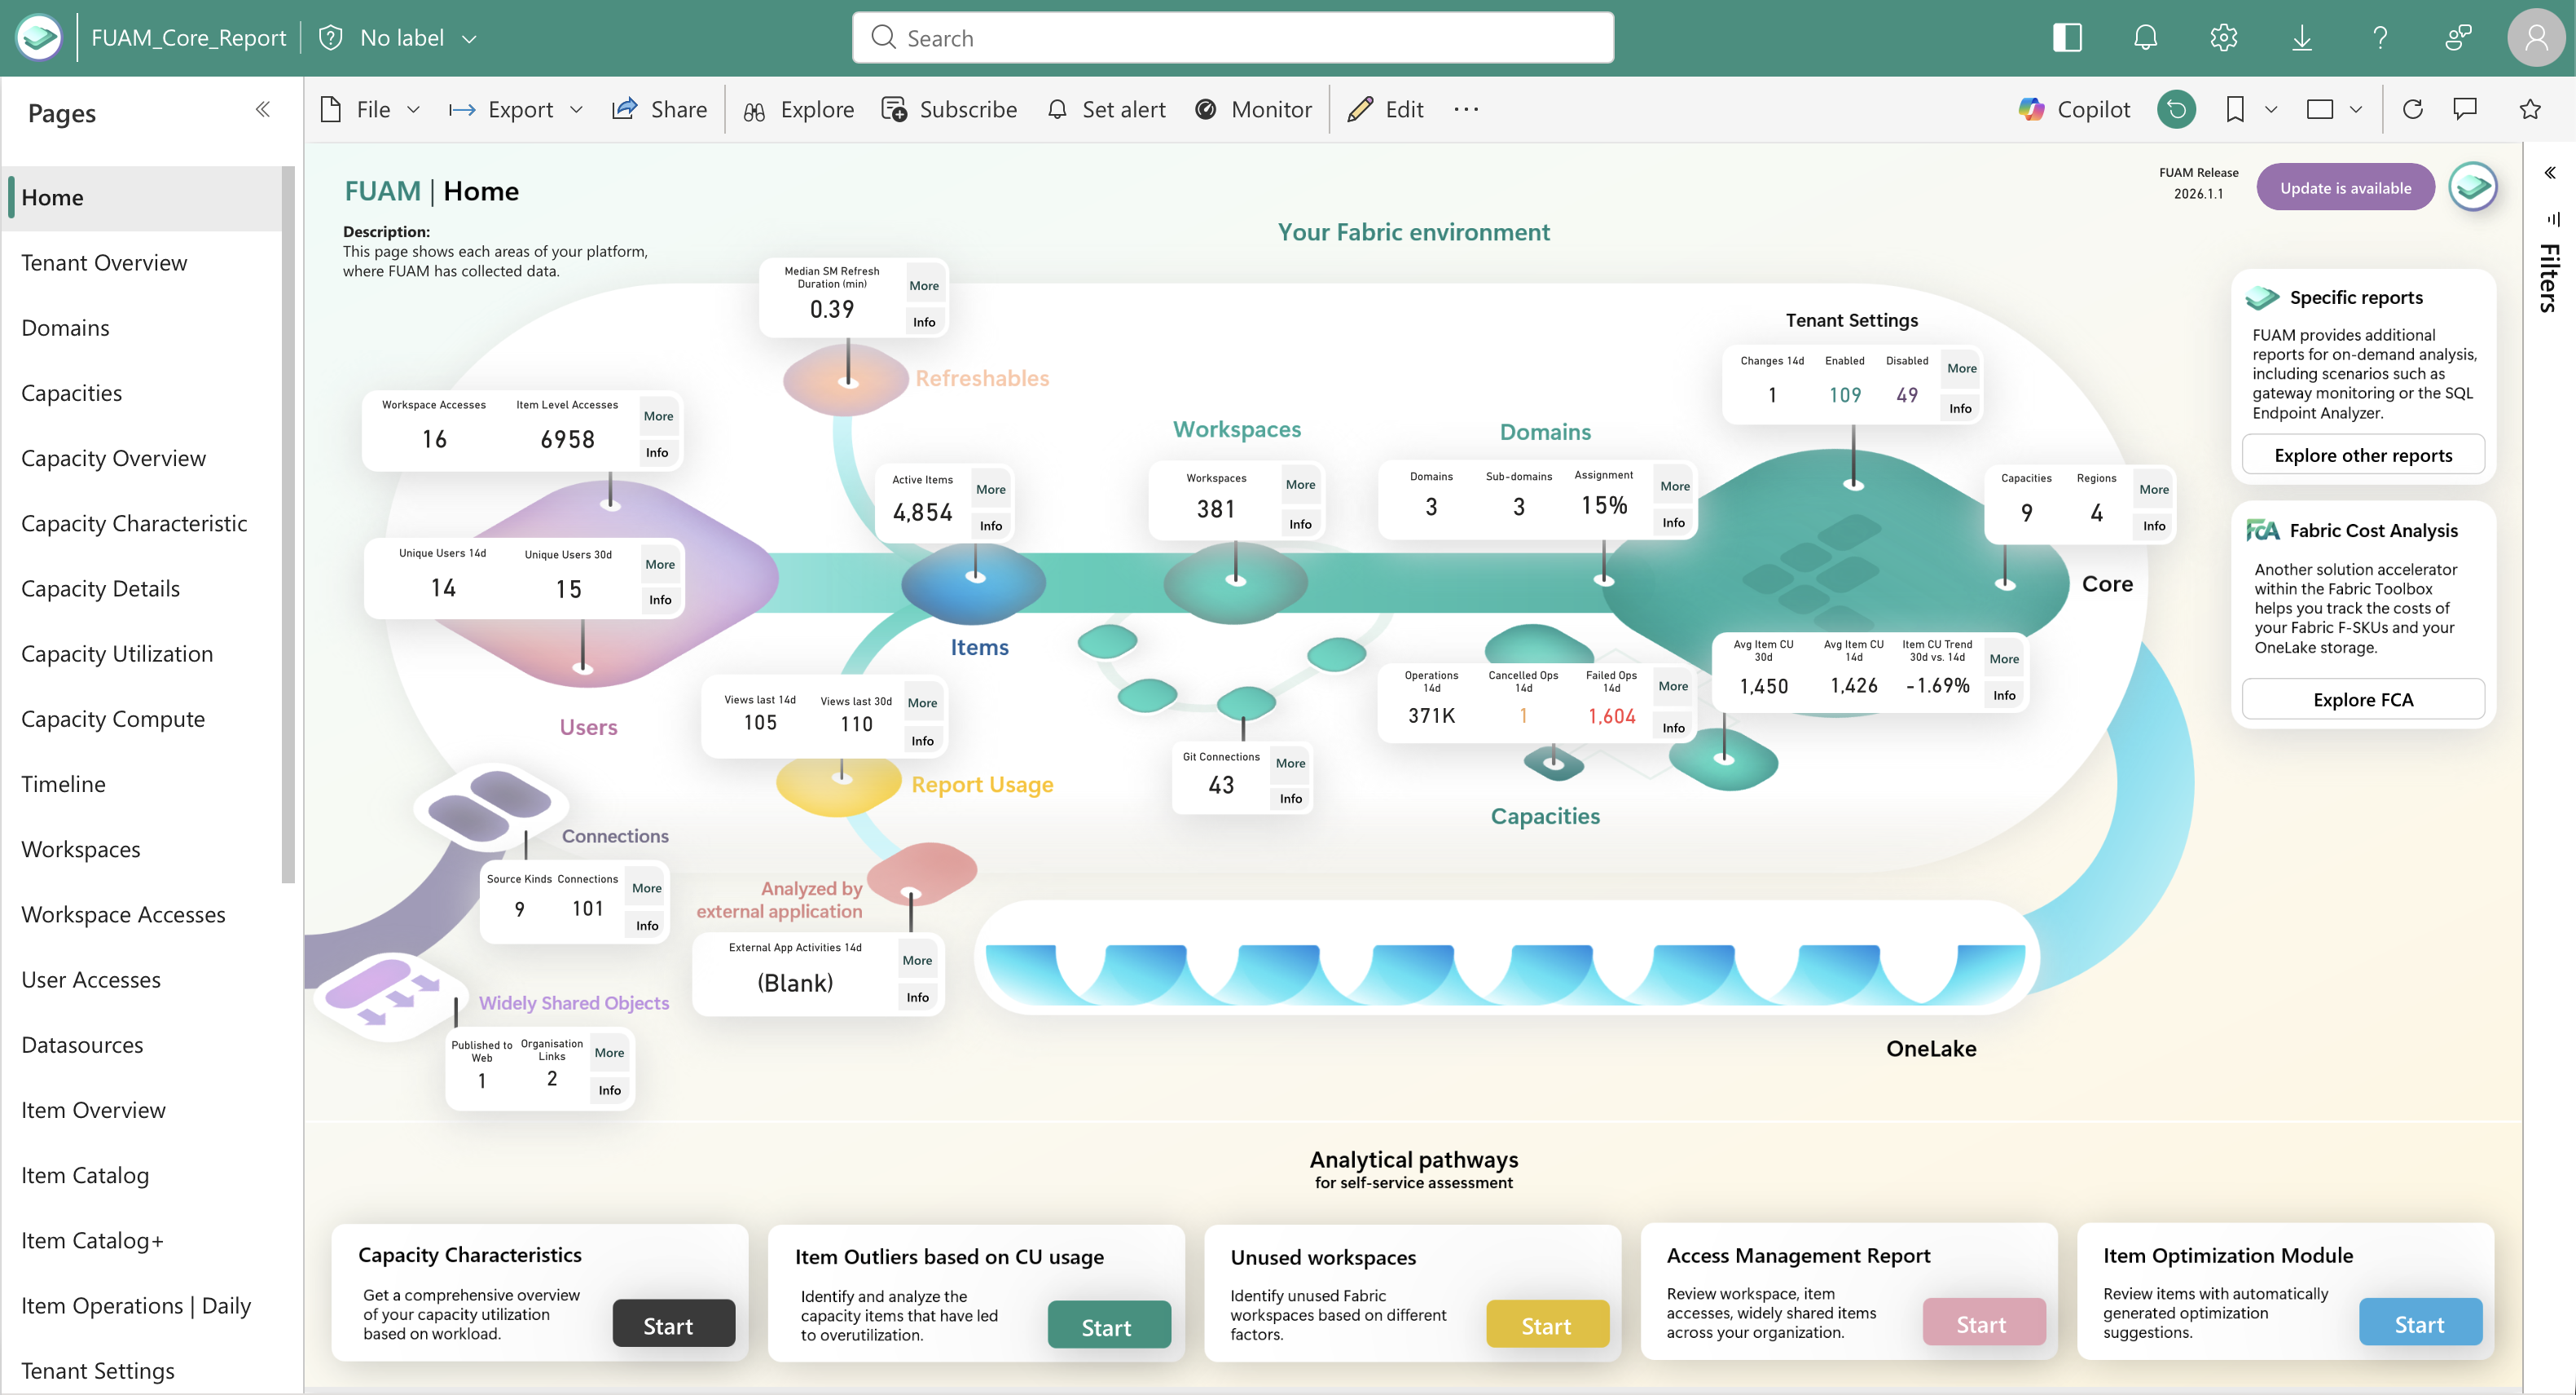Open the settings gear
The height and width of the screenshot is (1395, 2576).
tap(2223, 38)
